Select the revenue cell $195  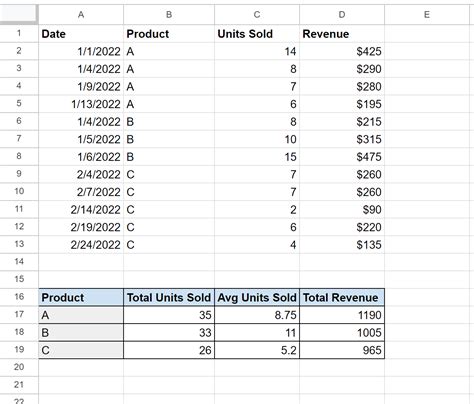tap(342, 104)
